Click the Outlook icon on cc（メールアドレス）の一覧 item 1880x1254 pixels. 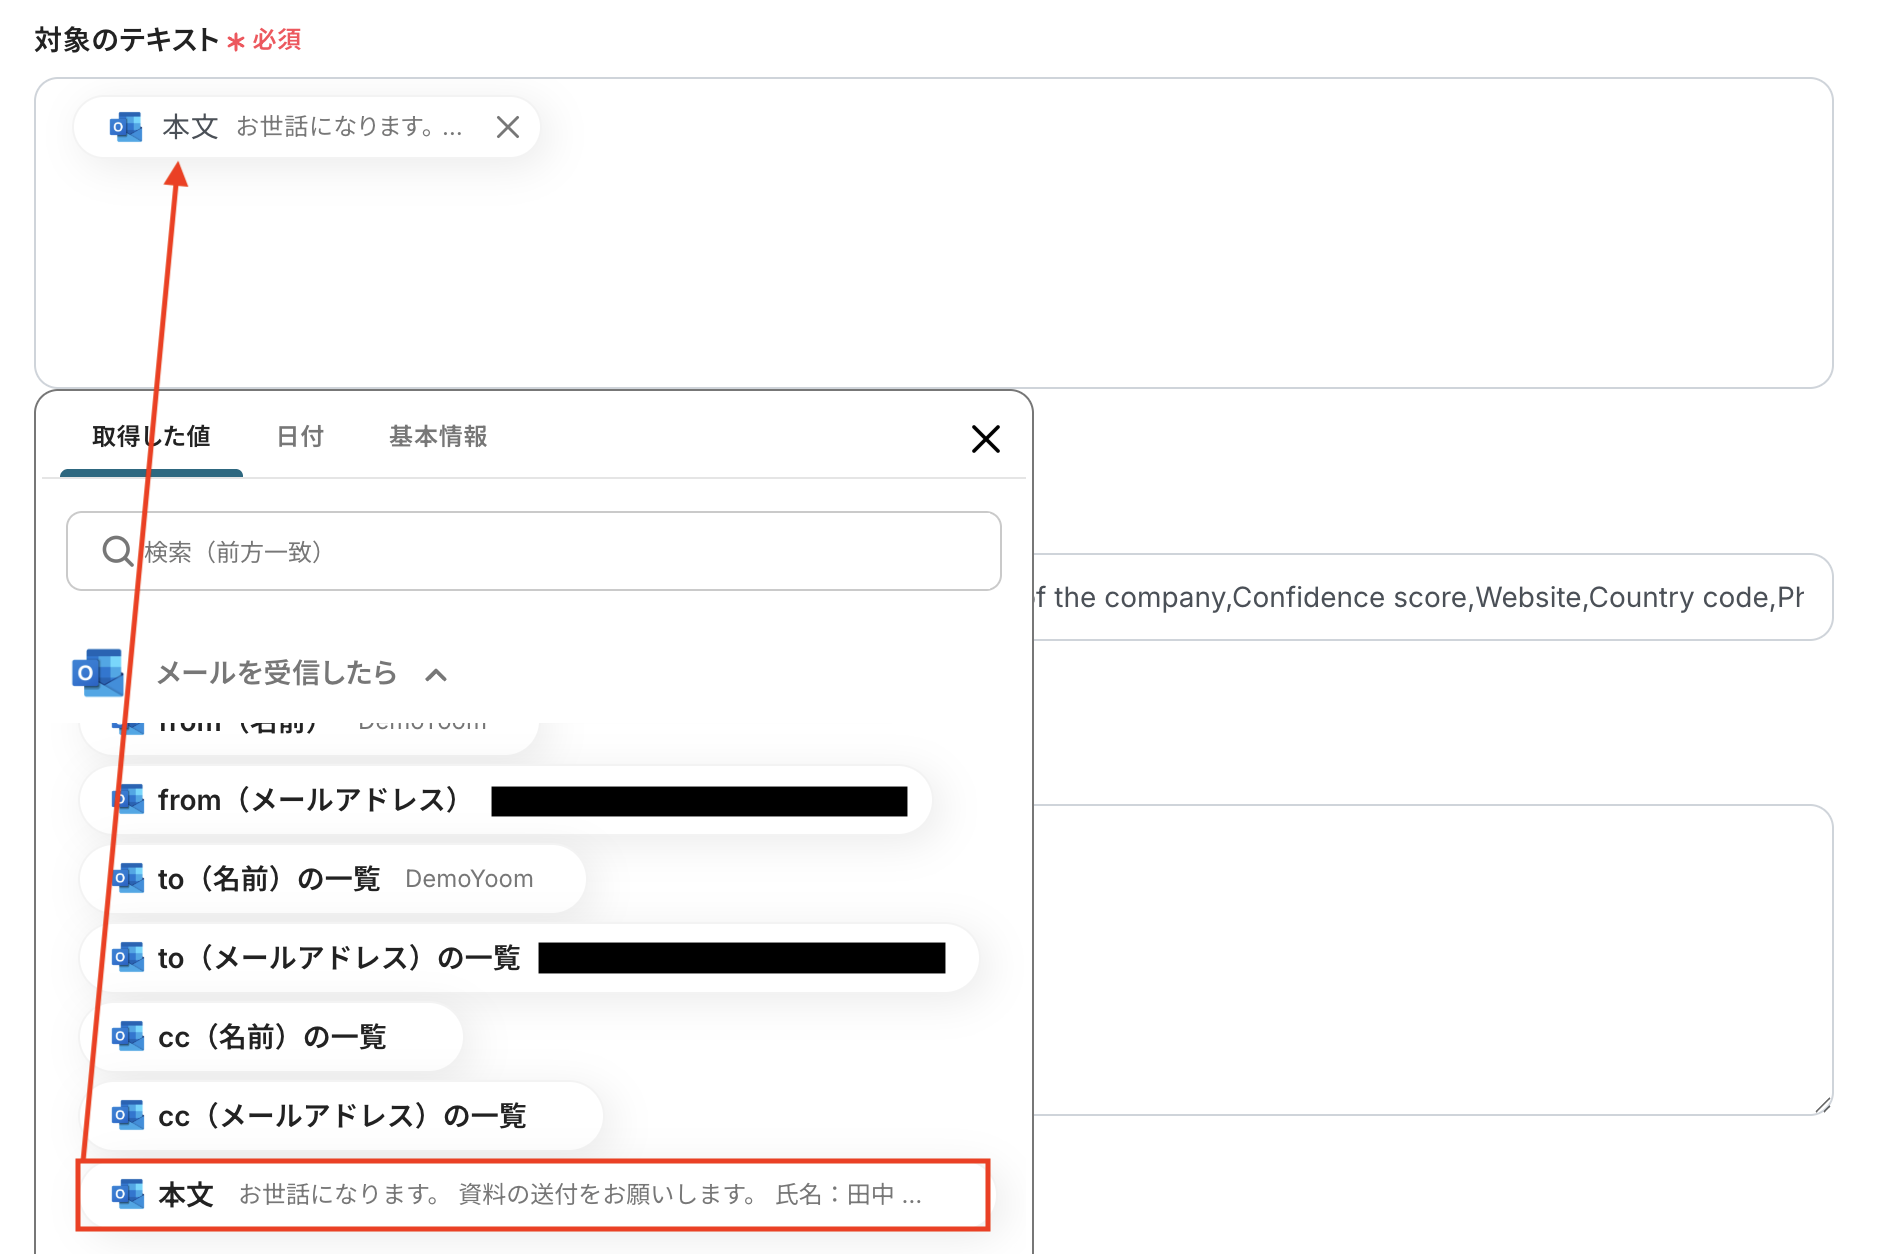(128, 1116)
